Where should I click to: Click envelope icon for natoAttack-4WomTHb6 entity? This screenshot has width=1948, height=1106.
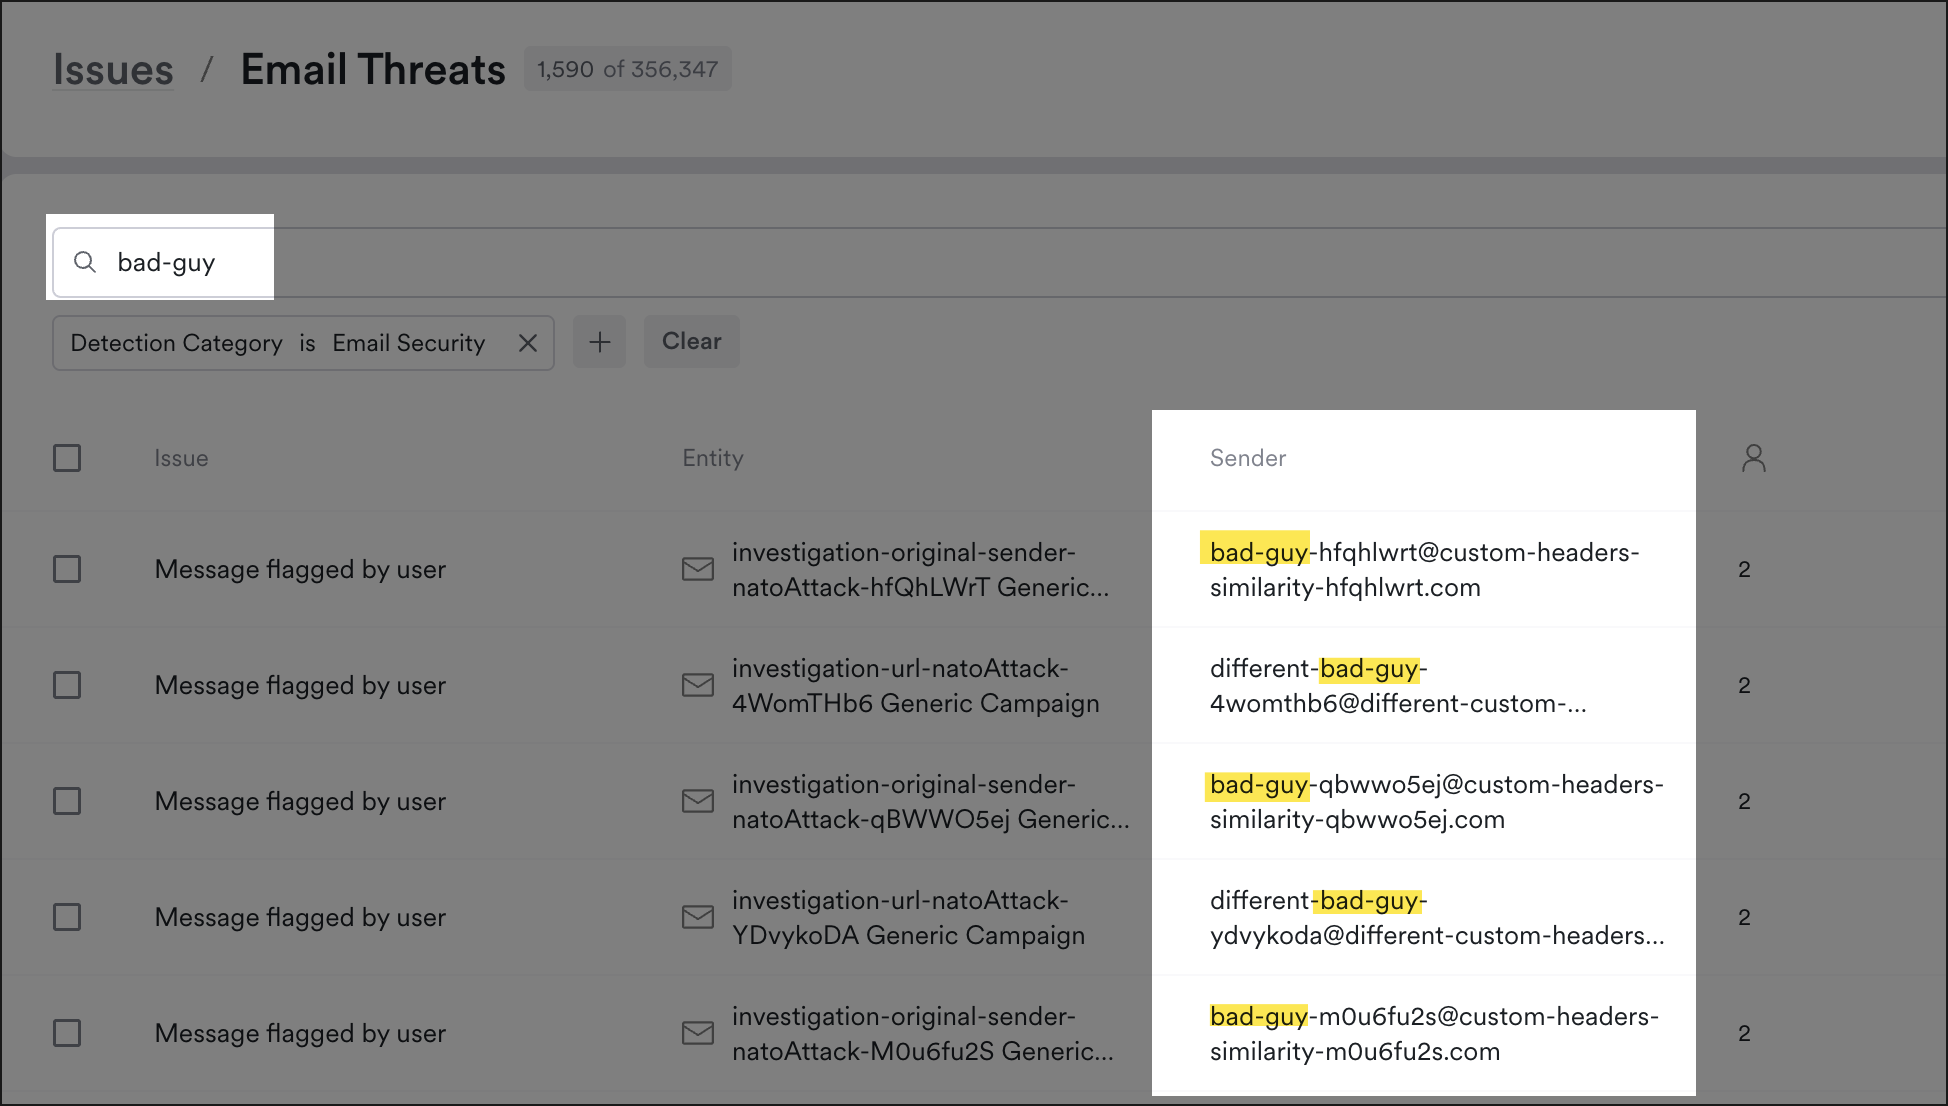click(x=698, y=685)
